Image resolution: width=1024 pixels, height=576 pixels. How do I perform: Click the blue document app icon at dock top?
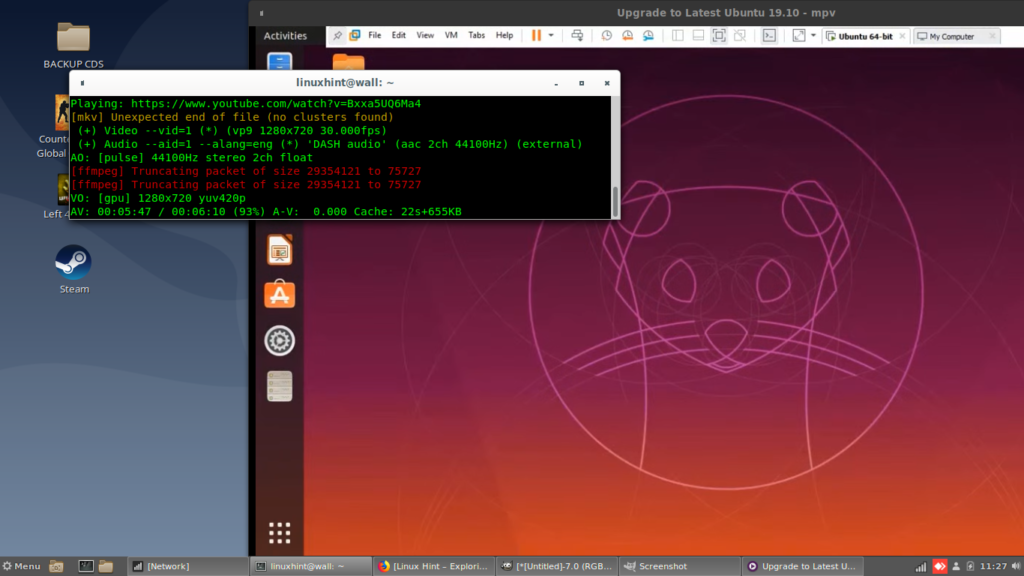click(x=280, y=62)
